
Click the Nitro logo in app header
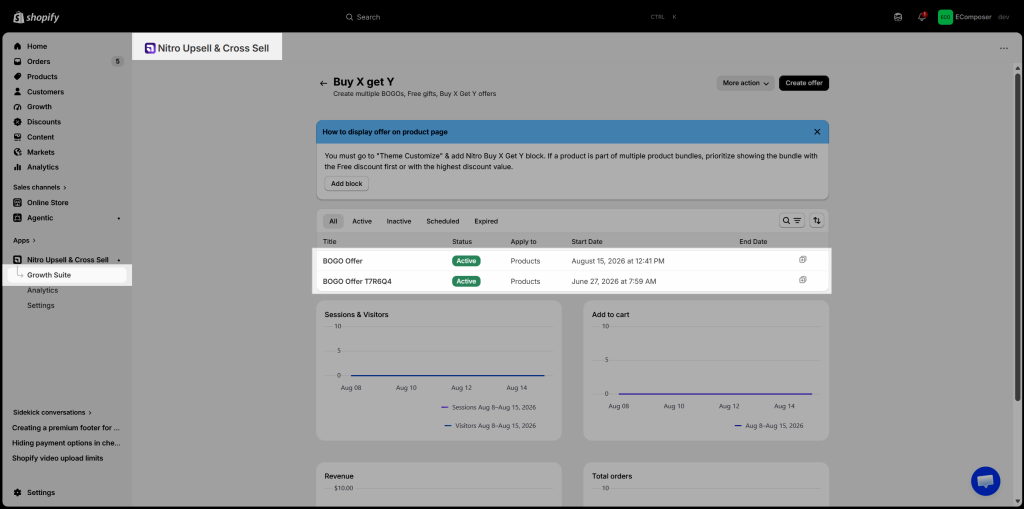click(x=150, y=48)
